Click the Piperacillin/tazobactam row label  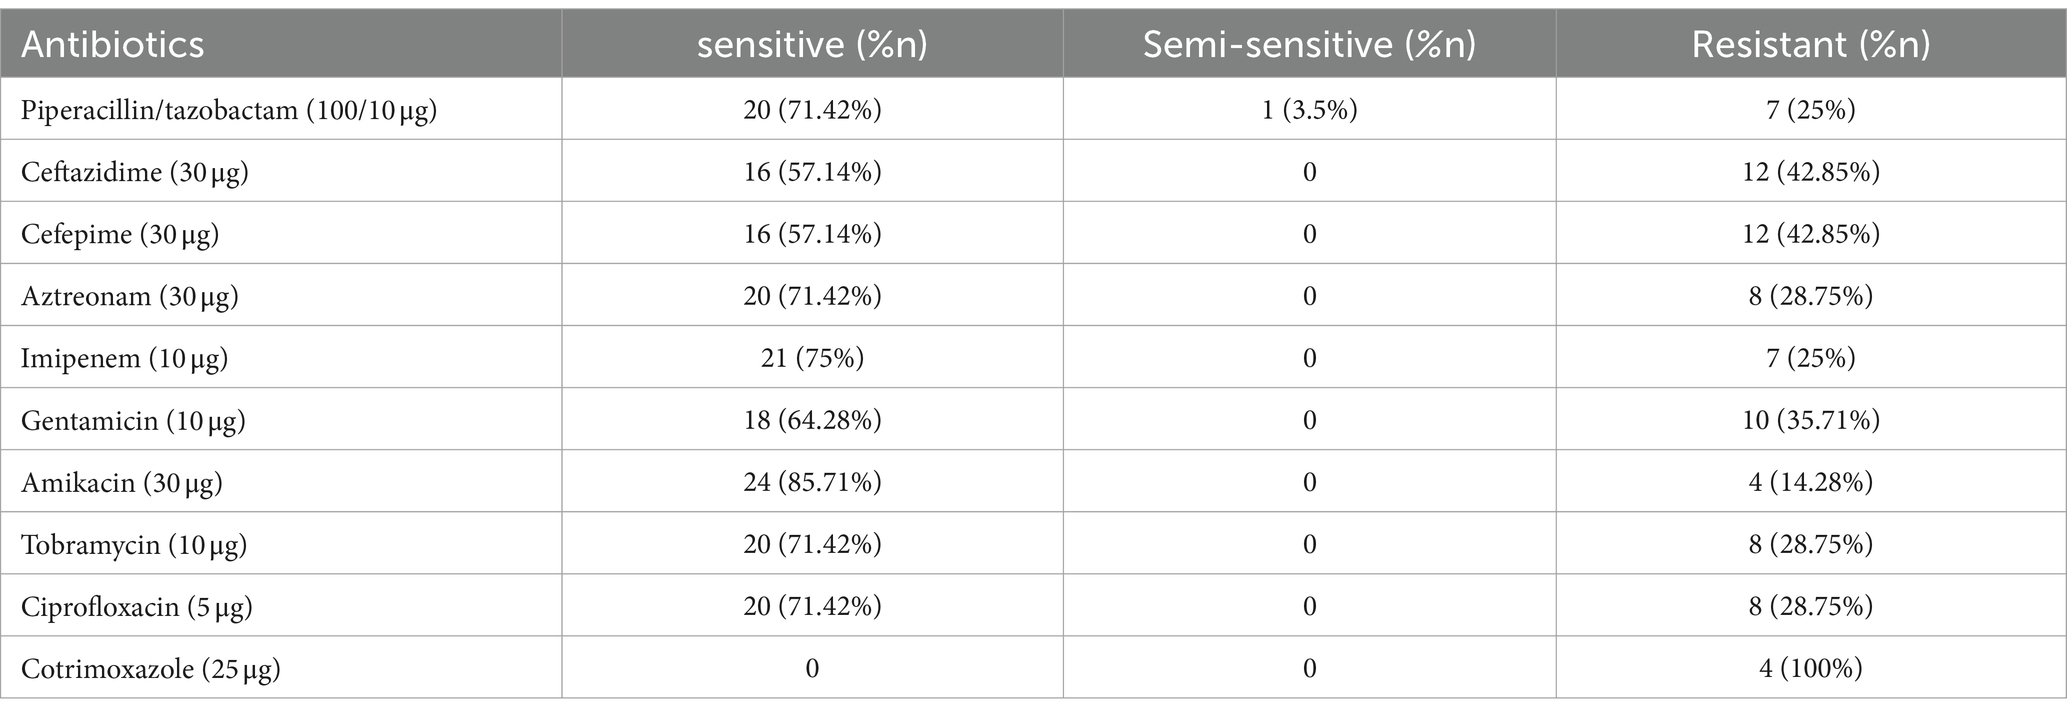tap(229, 110)
